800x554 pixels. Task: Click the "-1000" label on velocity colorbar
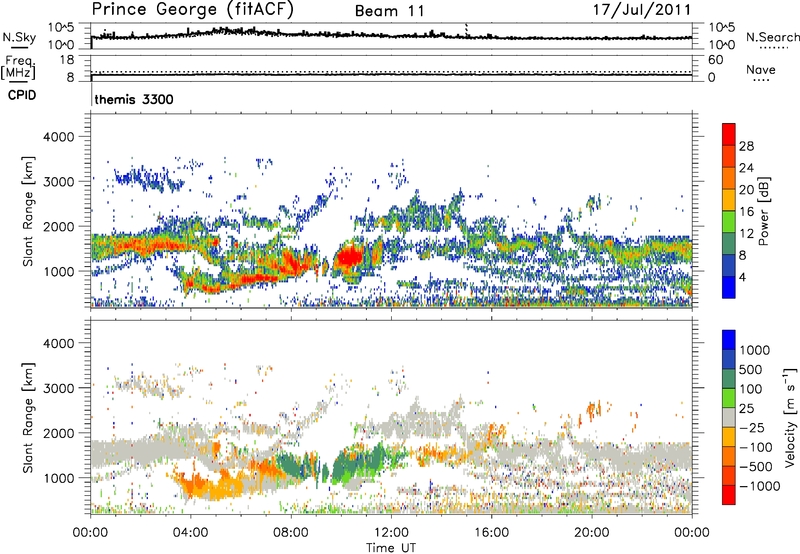tap(760, 486)
